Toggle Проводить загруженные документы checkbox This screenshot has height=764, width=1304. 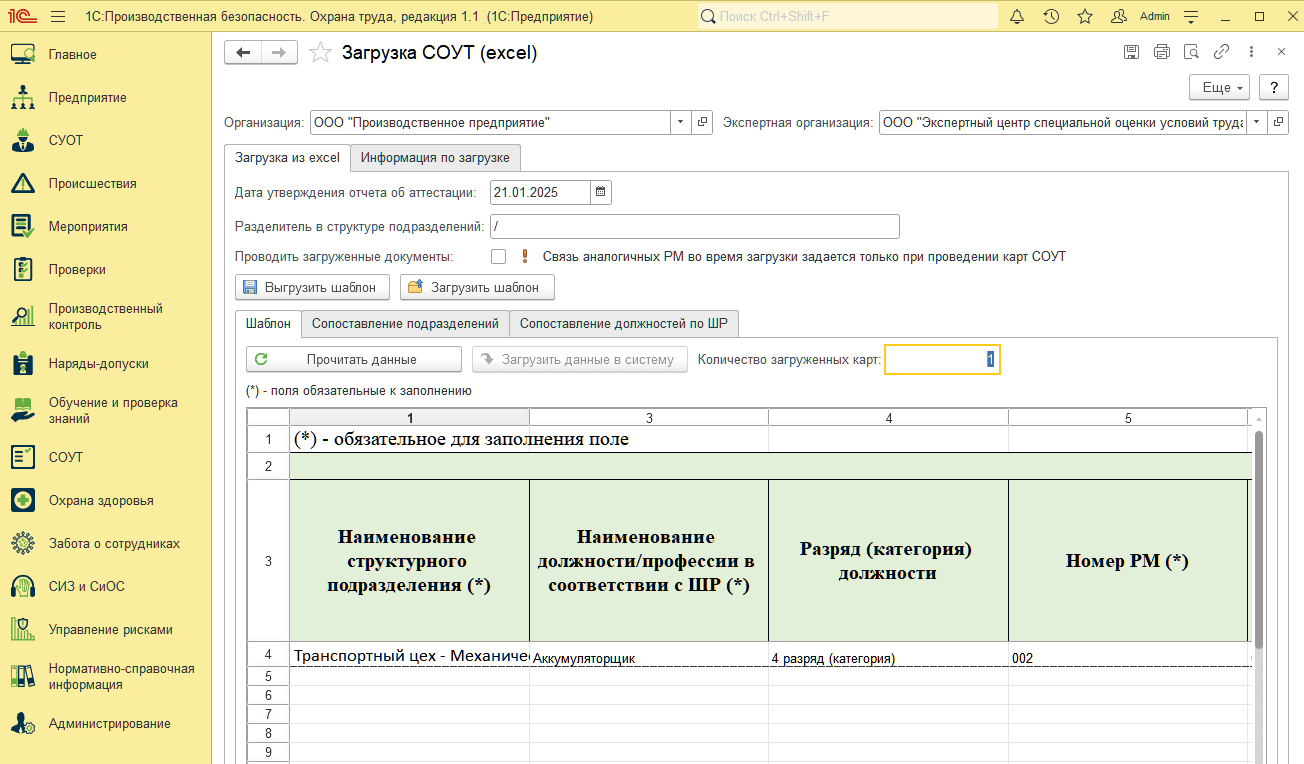coord(498,257)
